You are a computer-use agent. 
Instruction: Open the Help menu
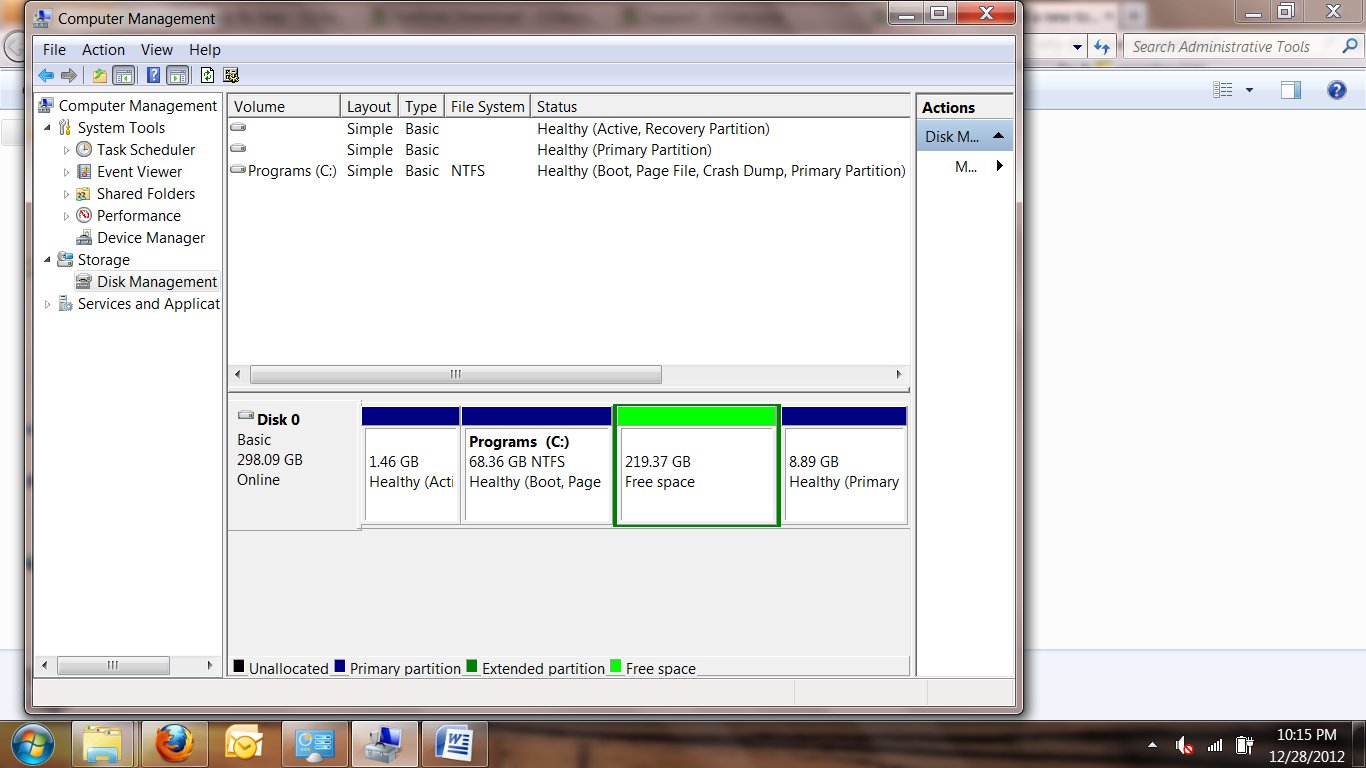point(204,50)
